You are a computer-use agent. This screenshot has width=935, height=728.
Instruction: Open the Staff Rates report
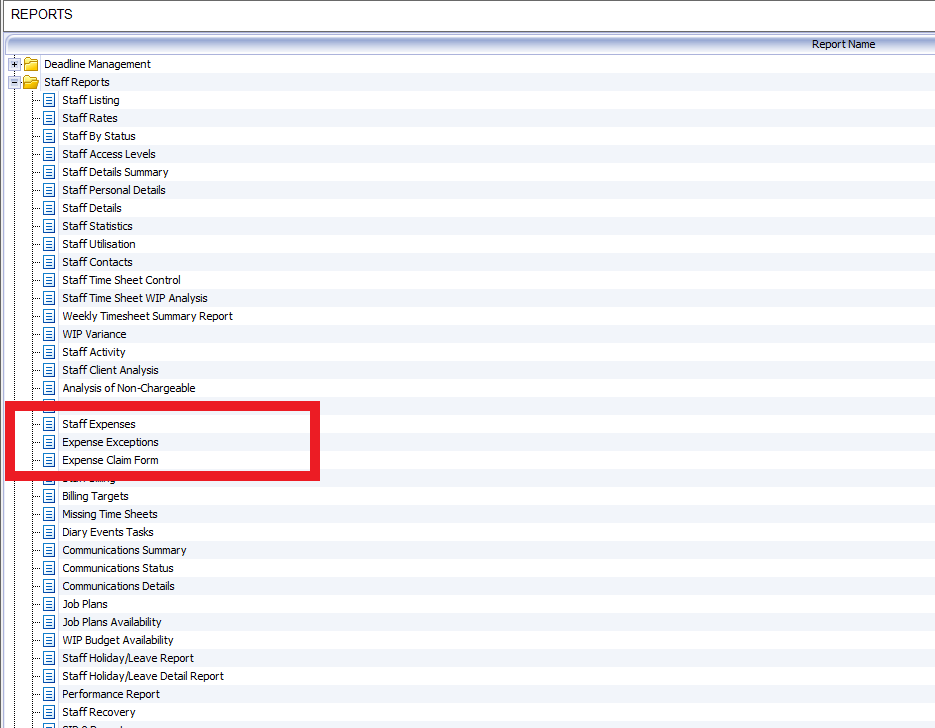tap(90, 118)
